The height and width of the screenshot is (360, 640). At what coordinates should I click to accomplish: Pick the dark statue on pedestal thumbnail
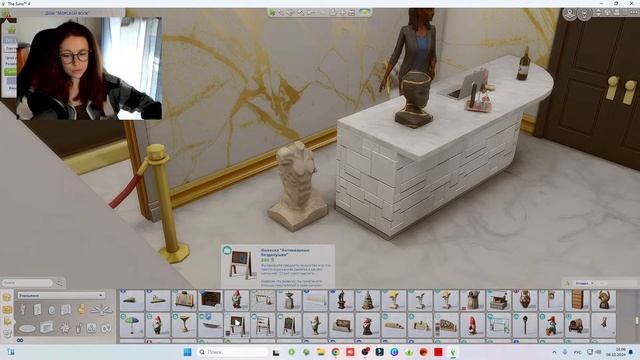341,300
